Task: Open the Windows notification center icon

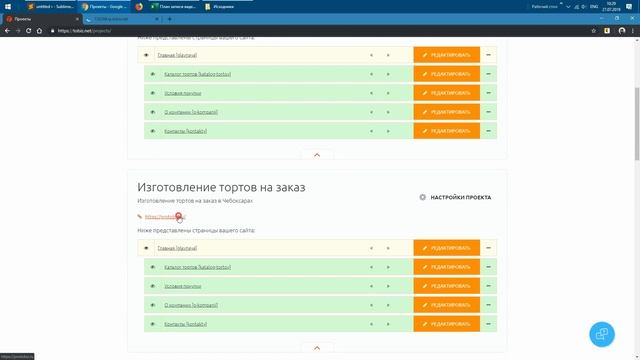Action: click(629, 7)
